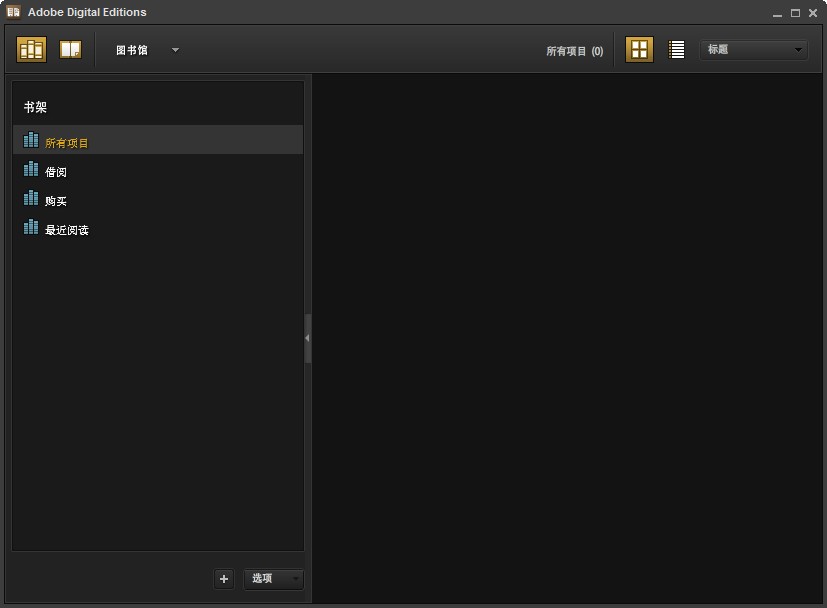Select the 借阅 bookshelf
Viewport: 827px width, 608px height.
coord(158,169)
